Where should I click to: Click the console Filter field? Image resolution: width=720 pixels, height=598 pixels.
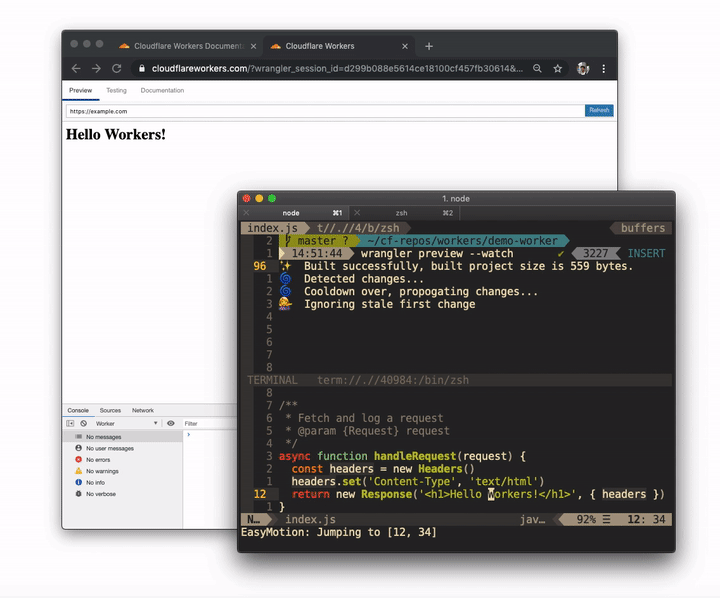click(x=209, y=423)
